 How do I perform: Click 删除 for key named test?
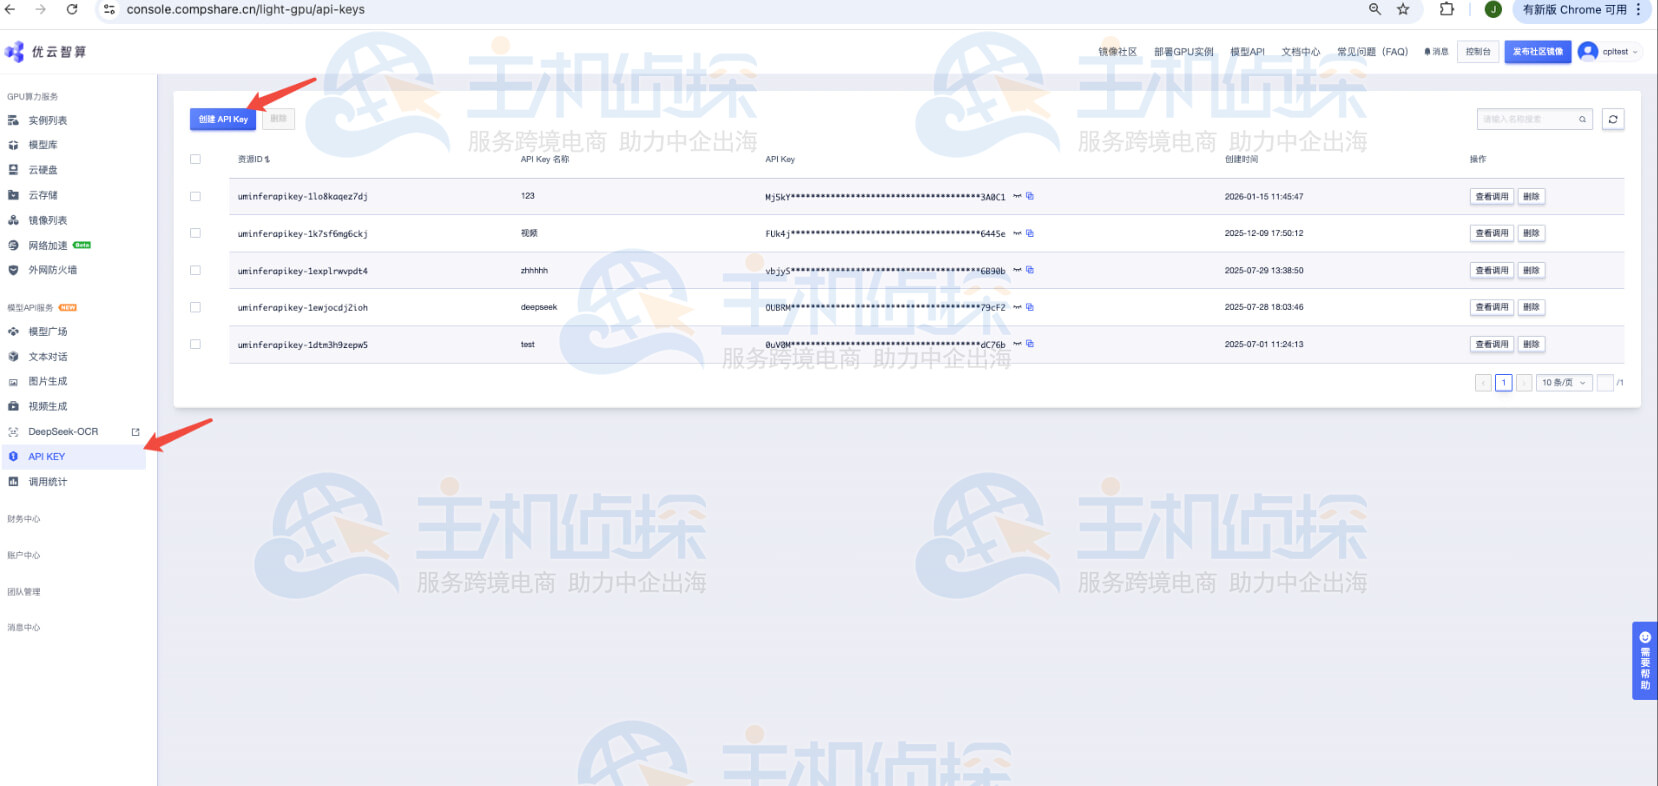click(1531, 344)
